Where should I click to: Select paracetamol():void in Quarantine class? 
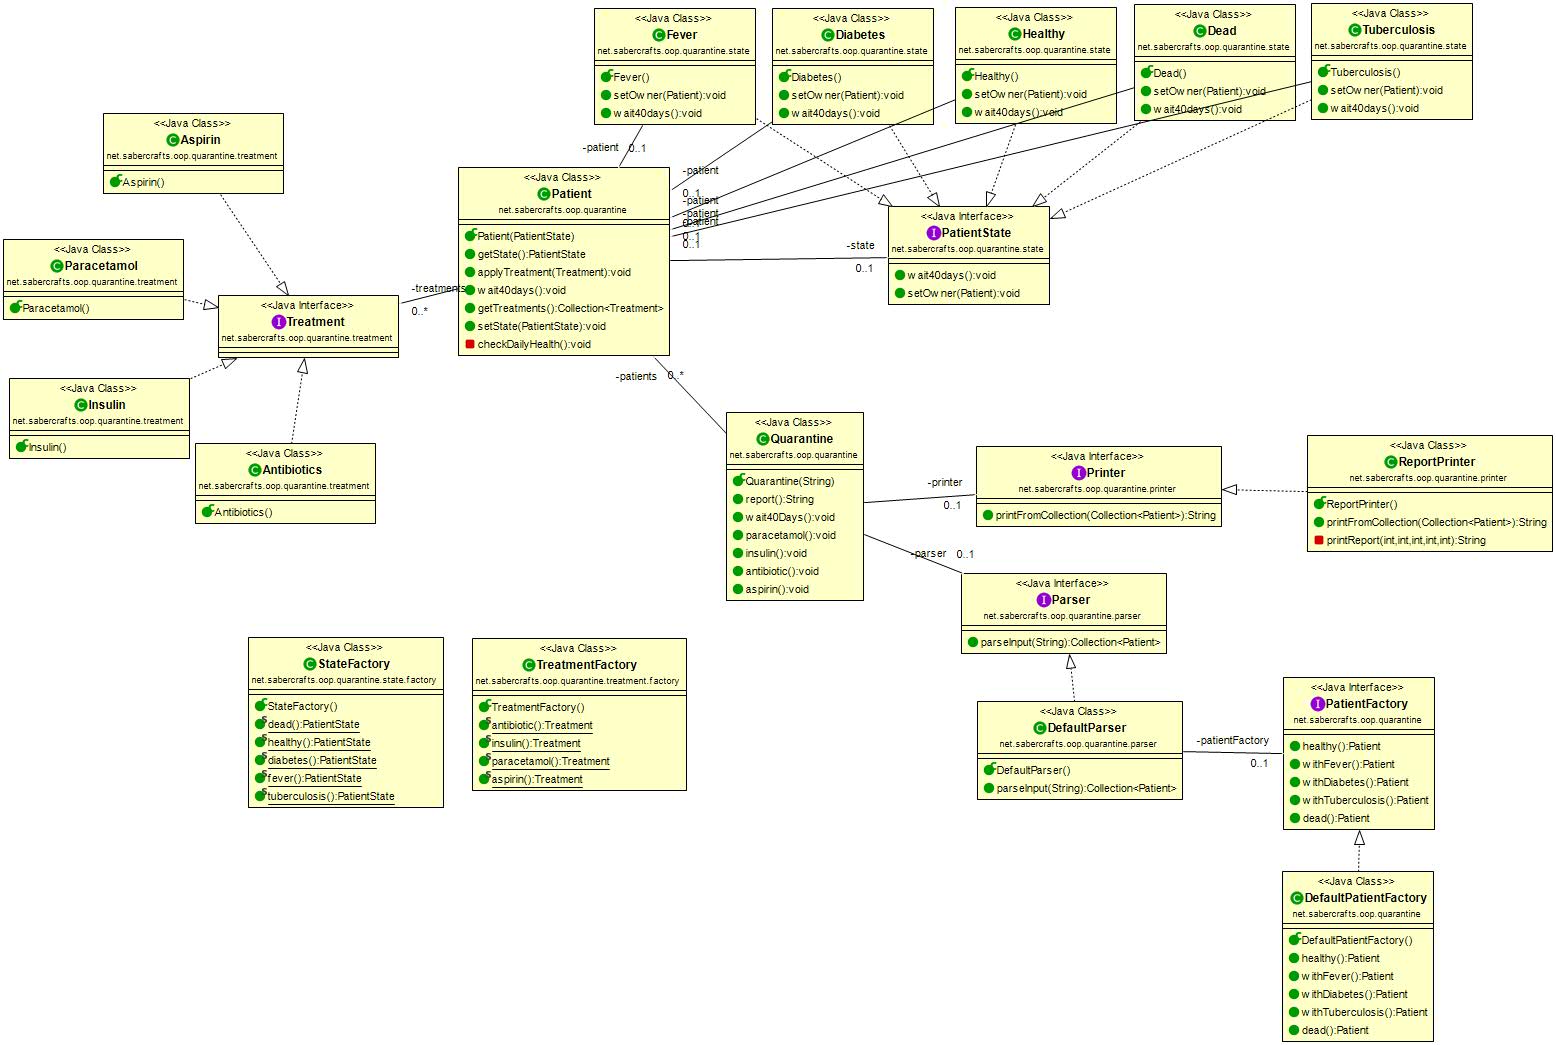(x=790, y=536)
